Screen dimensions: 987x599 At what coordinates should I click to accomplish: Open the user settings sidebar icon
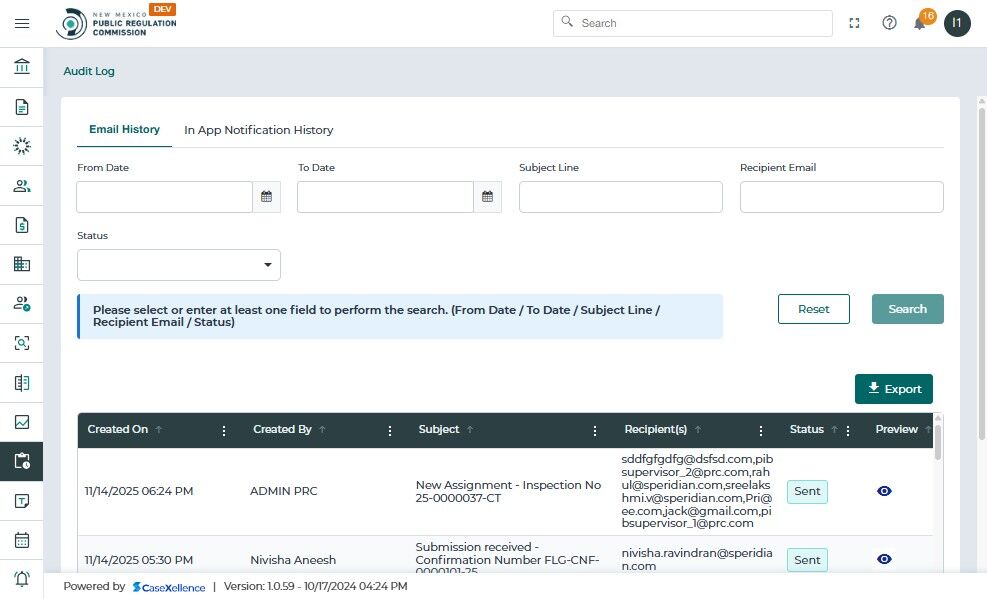pos(22,304)
